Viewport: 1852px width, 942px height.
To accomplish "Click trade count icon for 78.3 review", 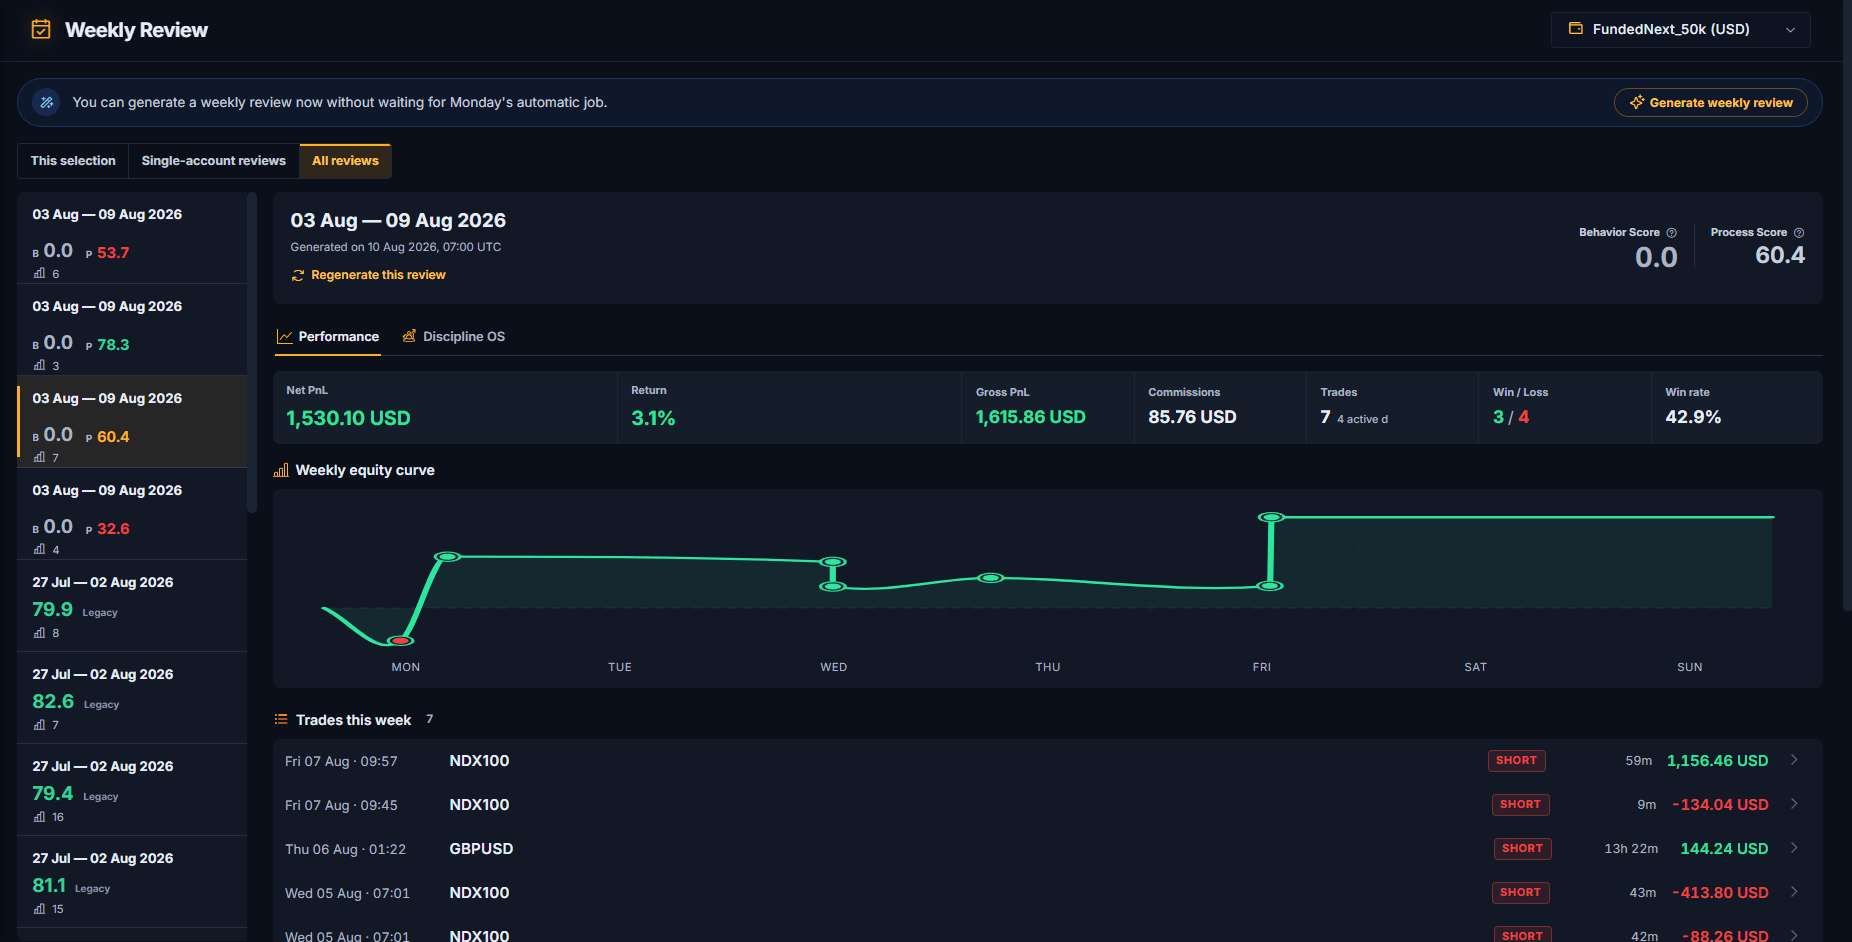I will tap(40, 365).
